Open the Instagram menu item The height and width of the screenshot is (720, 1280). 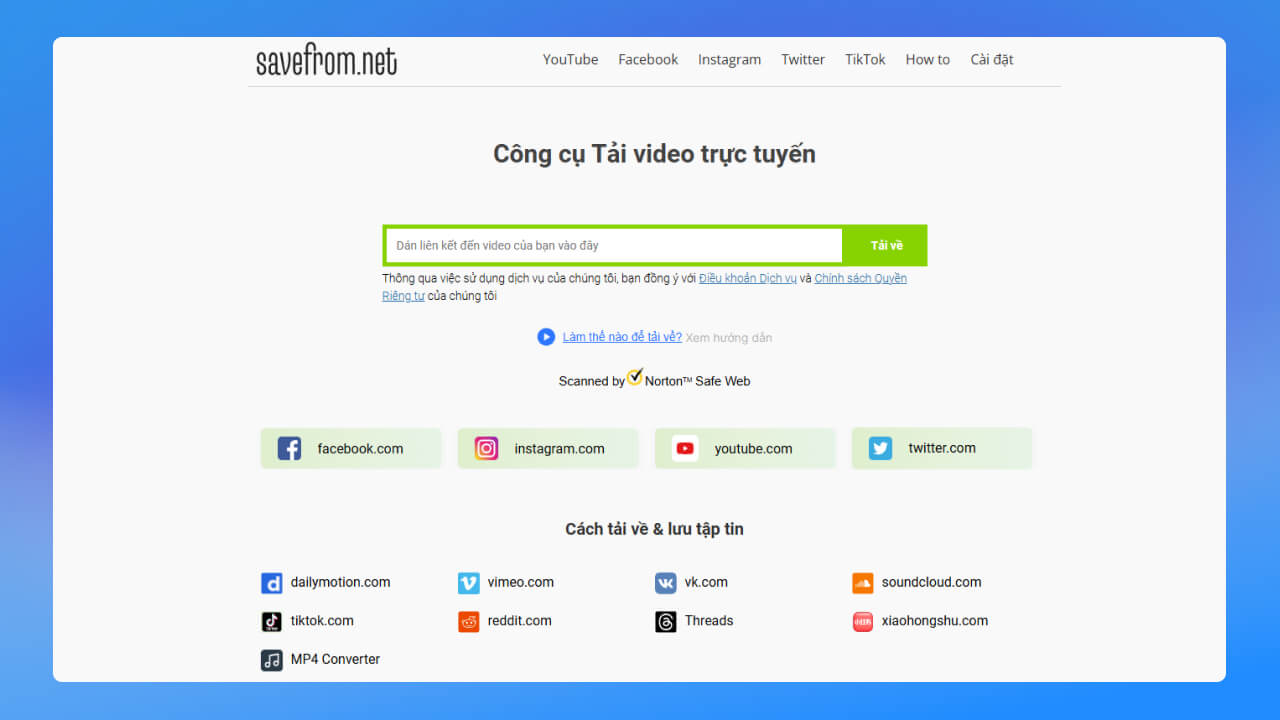729,60
